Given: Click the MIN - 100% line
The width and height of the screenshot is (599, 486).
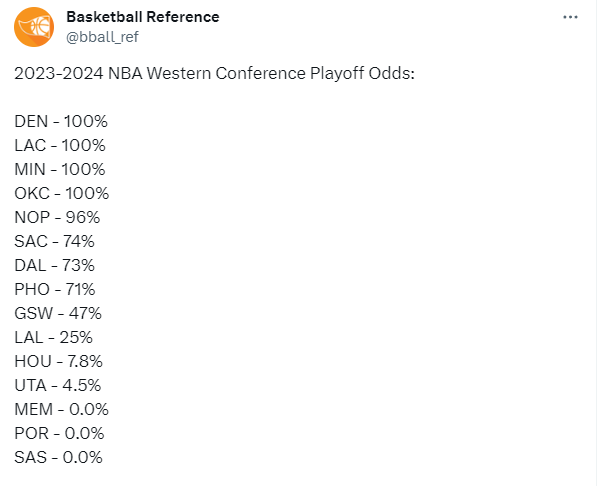Looking at the screenshot, I should click(60, 169).
